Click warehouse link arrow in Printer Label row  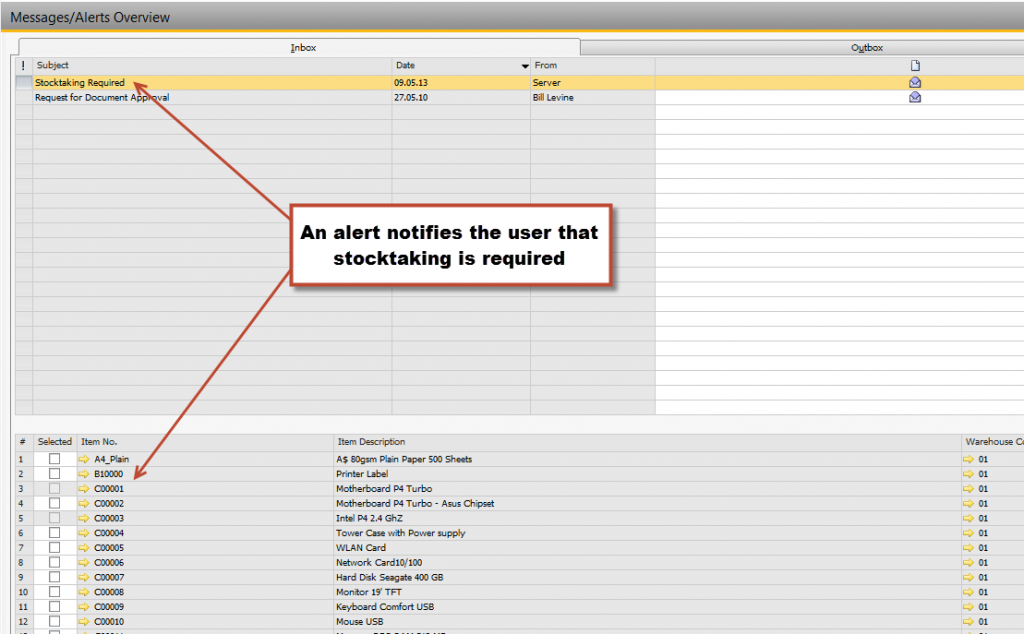pyautogui.click(x=968, y=474)
